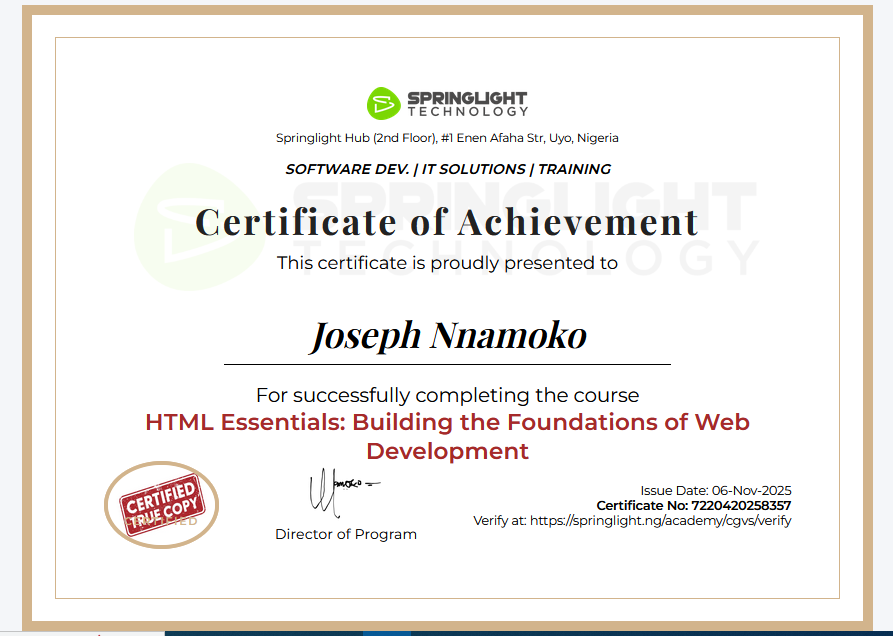Click the tan outer certificate border

18,300
